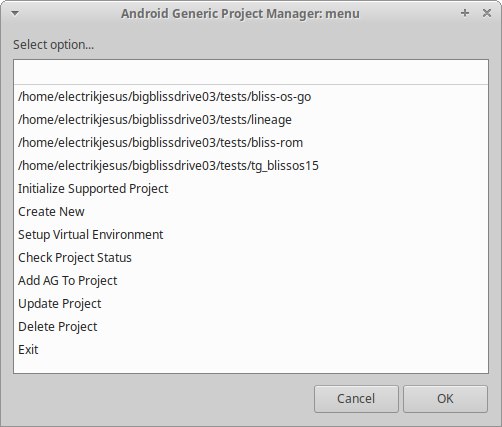Screen dimensions: 502x427
Task: Select the tests/lineage project path
Action: (251, 119)
